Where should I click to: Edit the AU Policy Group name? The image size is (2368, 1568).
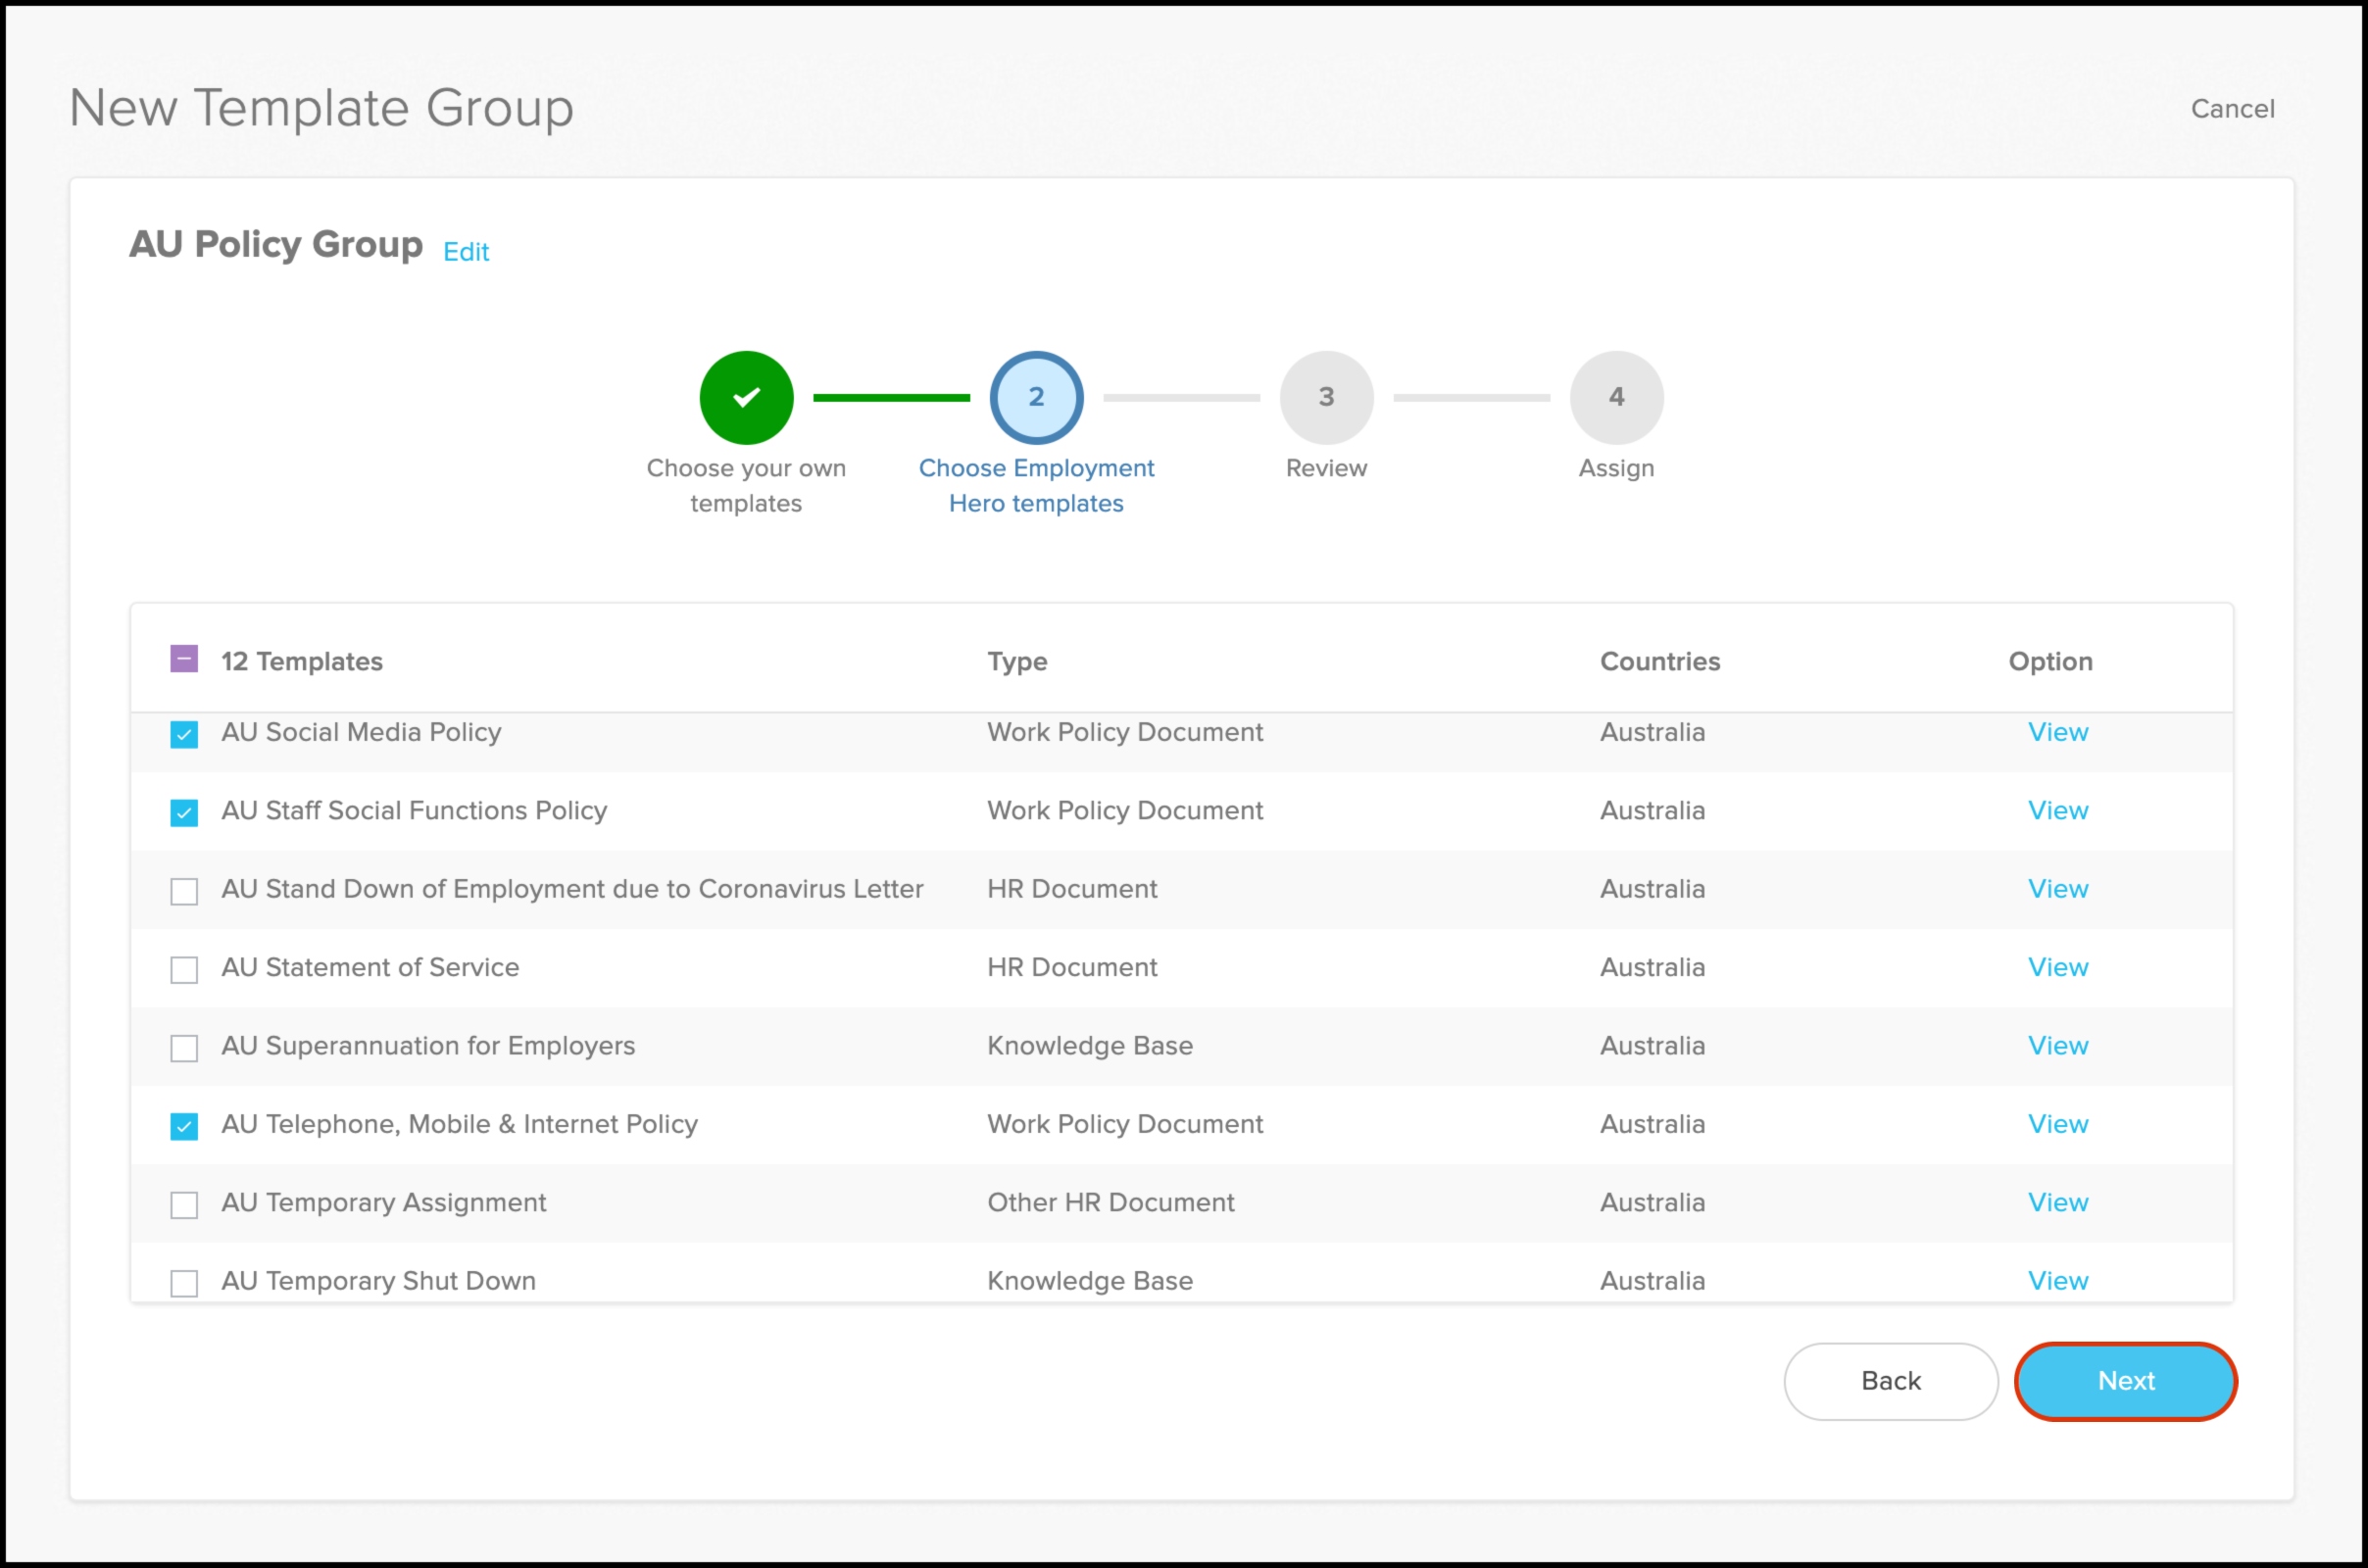click(466, 252)
